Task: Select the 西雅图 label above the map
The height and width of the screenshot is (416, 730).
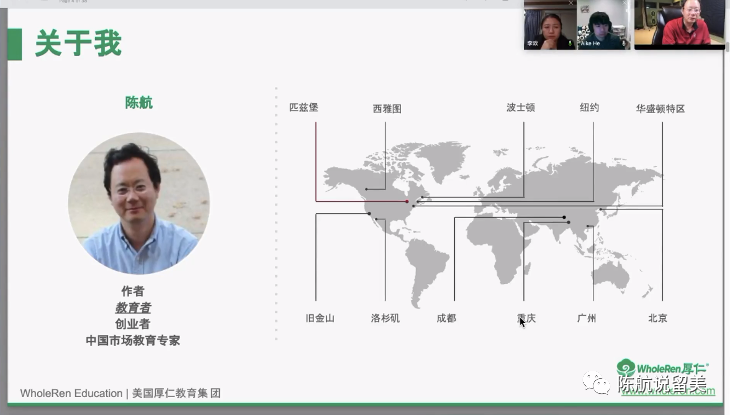Action: tap(387, 108)
